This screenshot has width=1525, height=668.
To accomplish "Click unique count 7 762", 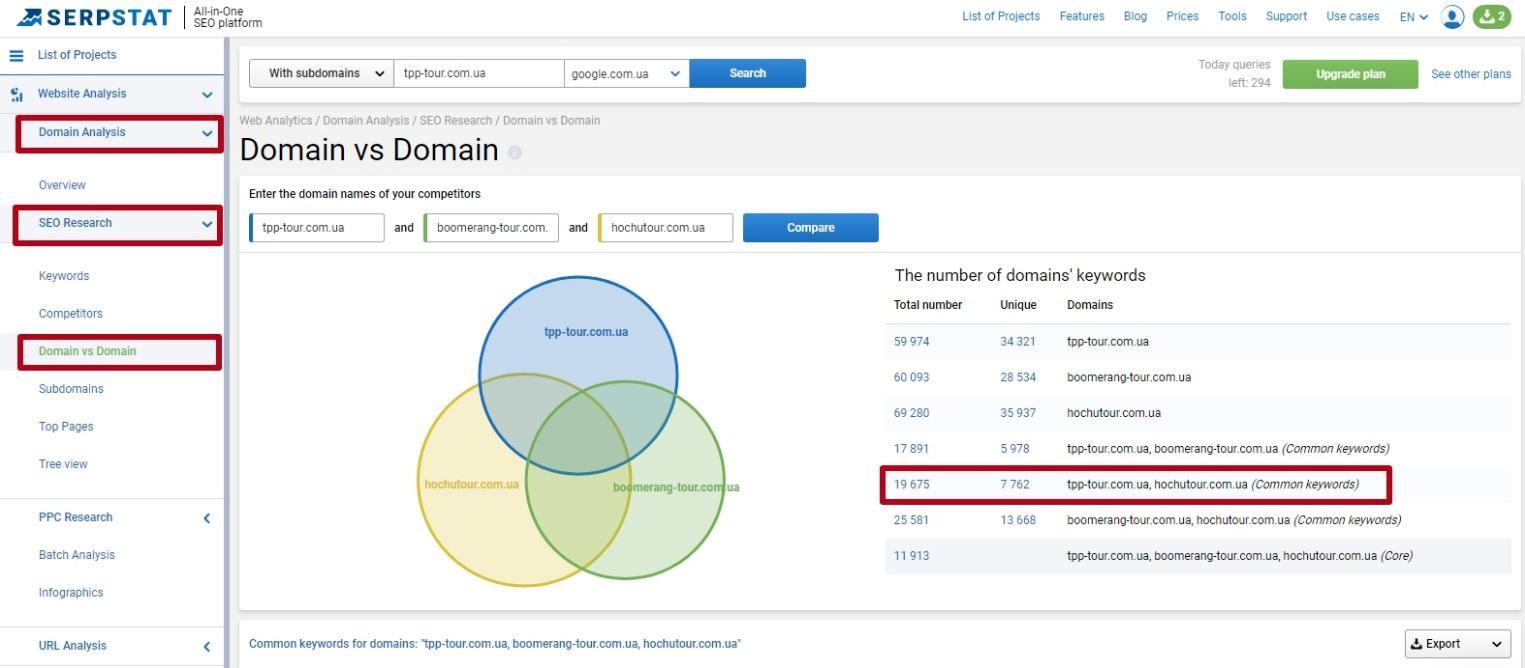I will click(1015, 485).
